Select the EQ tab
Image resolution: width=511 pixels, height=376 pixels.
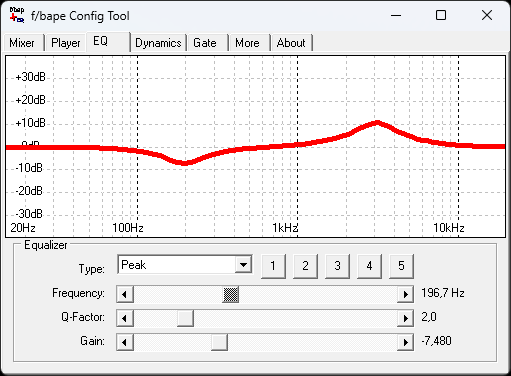(x=108, y=41)
